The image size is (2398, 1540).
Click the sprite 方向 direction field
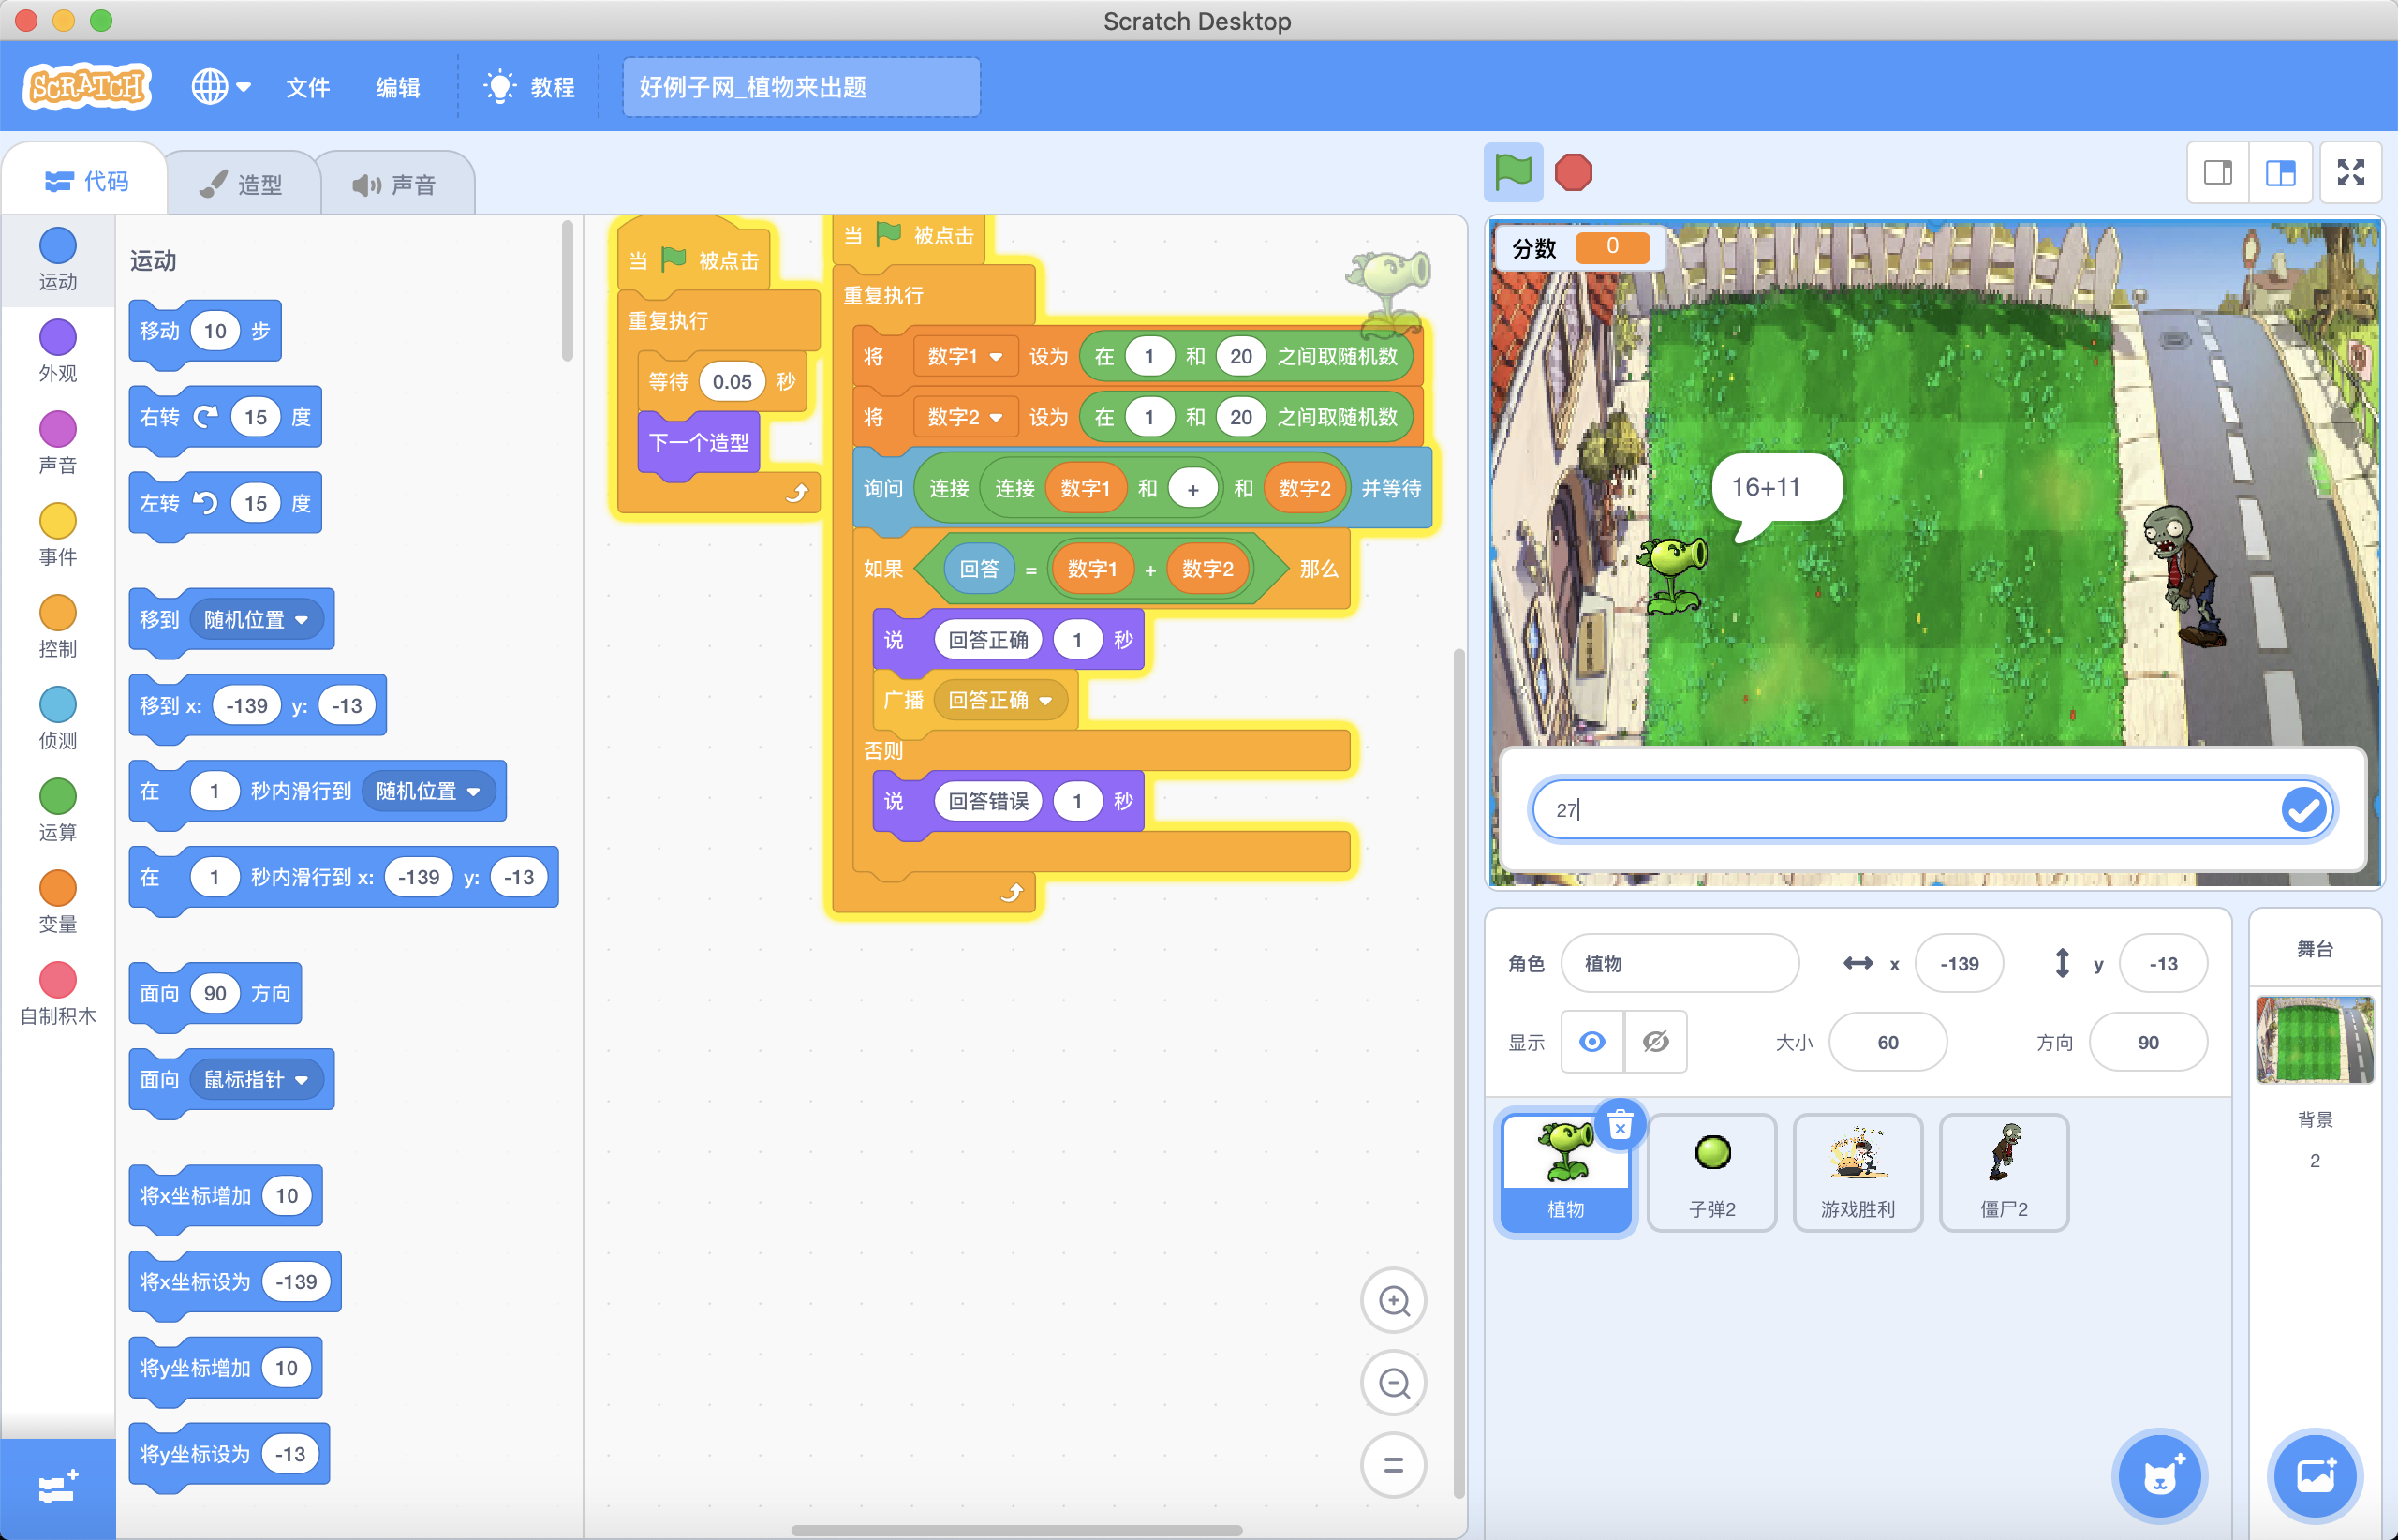(x=2148, y=1042)
